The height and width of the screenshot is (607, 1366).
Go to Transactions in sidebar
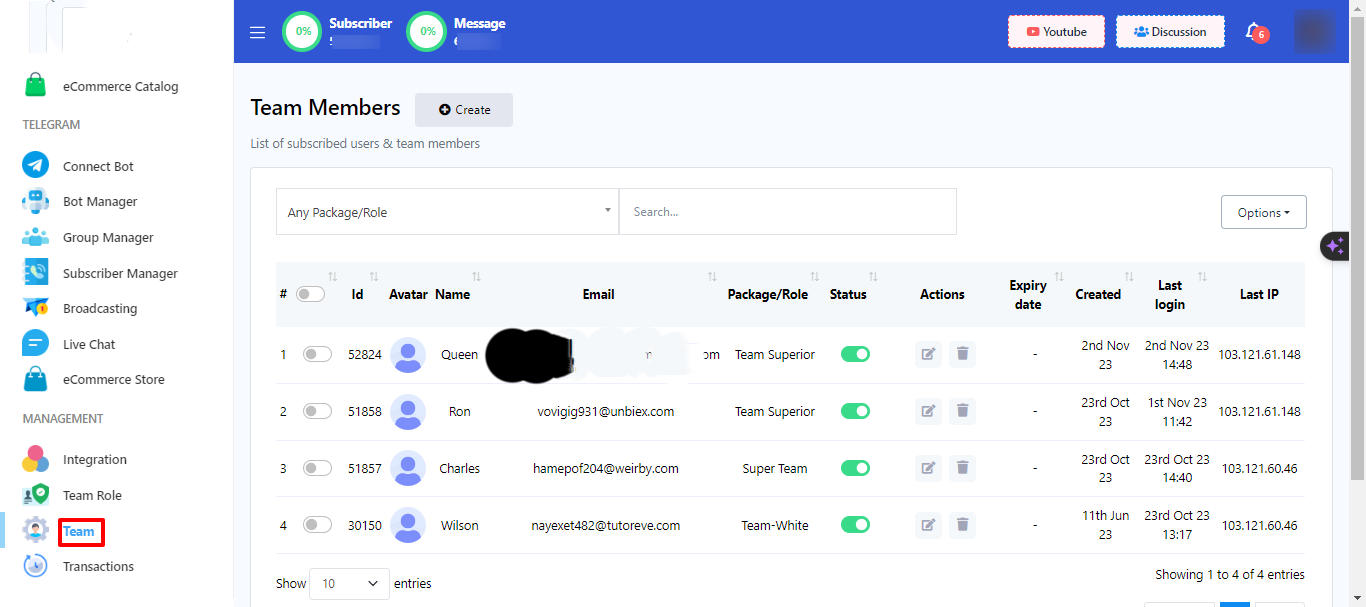(98, 566)
